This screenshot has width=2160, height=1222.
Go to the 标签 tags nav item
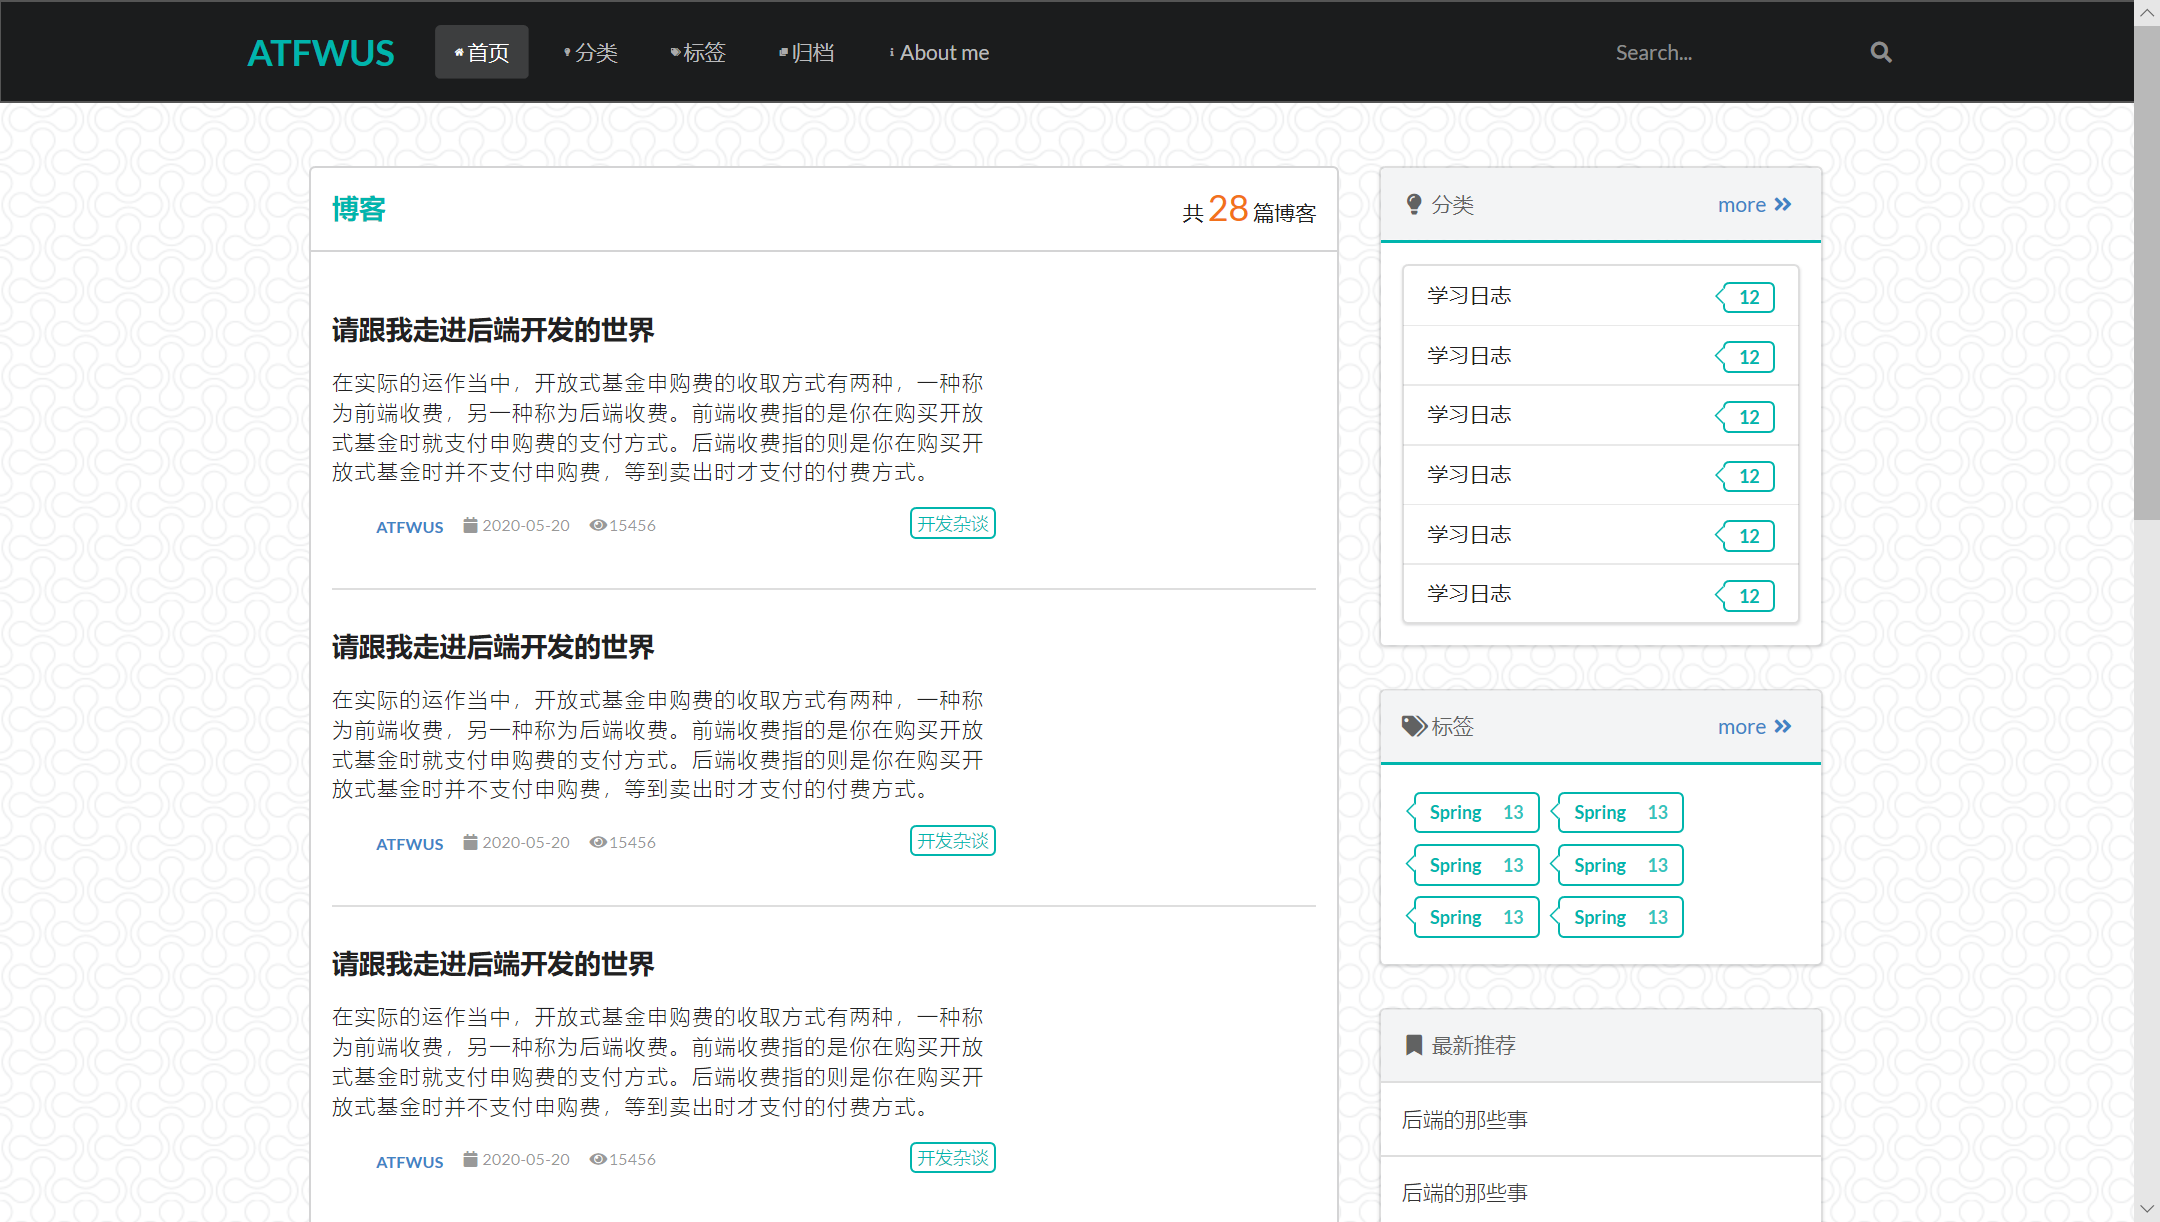pyautogui.click(x=698, y=52)
